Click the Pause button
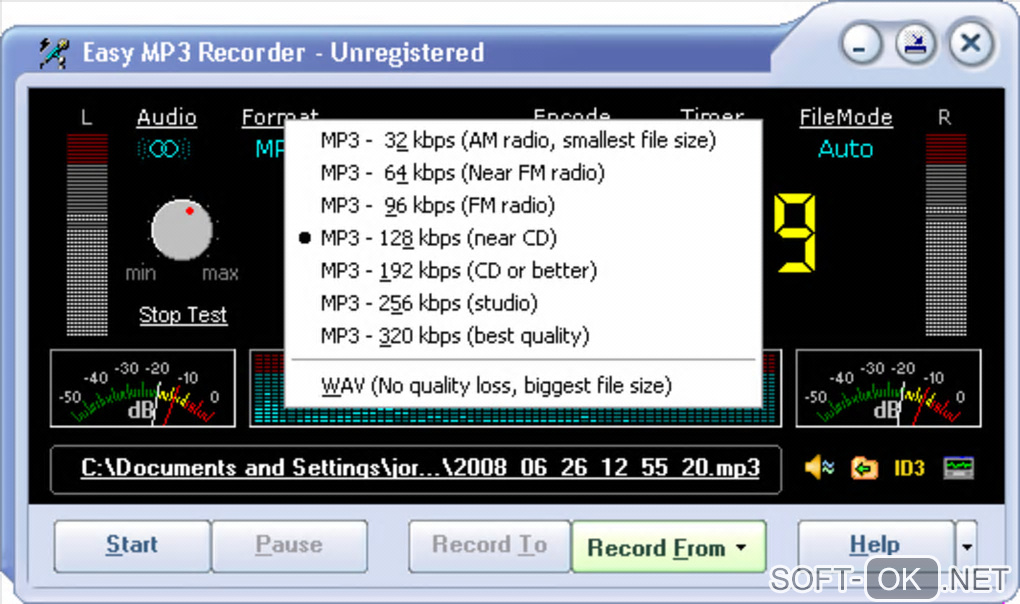The image size is (1020, 604). [289, 545]
